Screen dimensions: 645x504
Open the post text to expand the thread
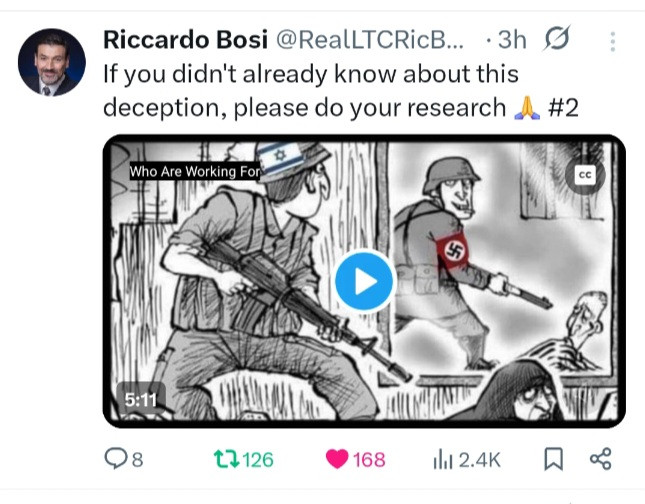click(x=341, y=91)
